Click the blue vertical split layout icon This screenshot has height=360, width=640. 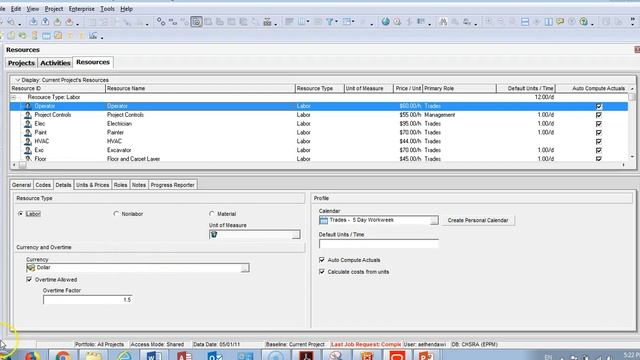549,22
